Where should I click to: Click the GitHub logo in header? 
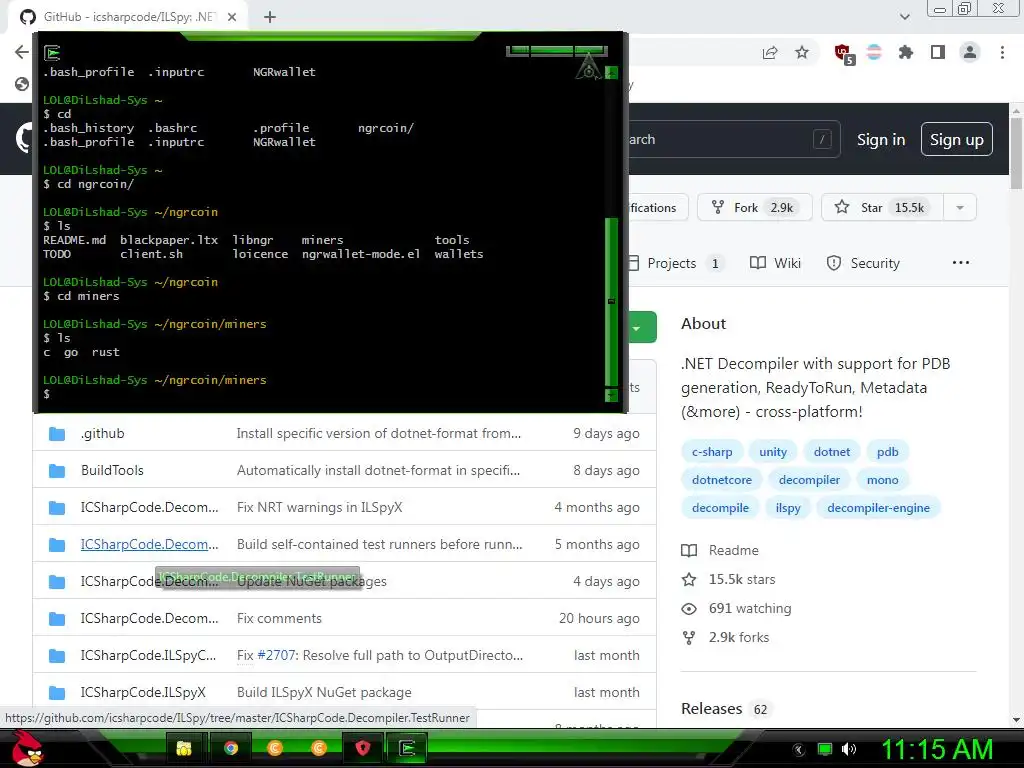tap(24, 138)
